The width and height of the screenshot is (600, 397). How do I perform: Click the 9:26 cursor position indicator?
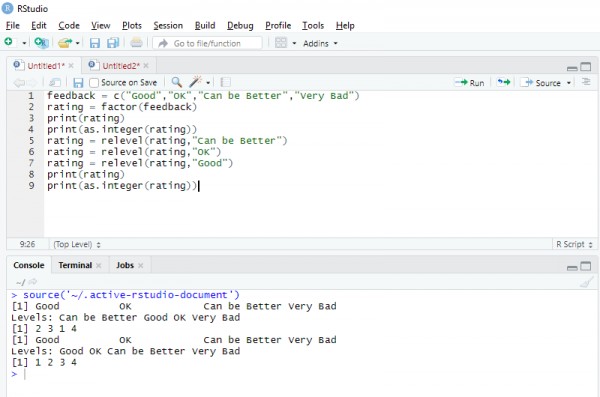[x=27, y=244]
